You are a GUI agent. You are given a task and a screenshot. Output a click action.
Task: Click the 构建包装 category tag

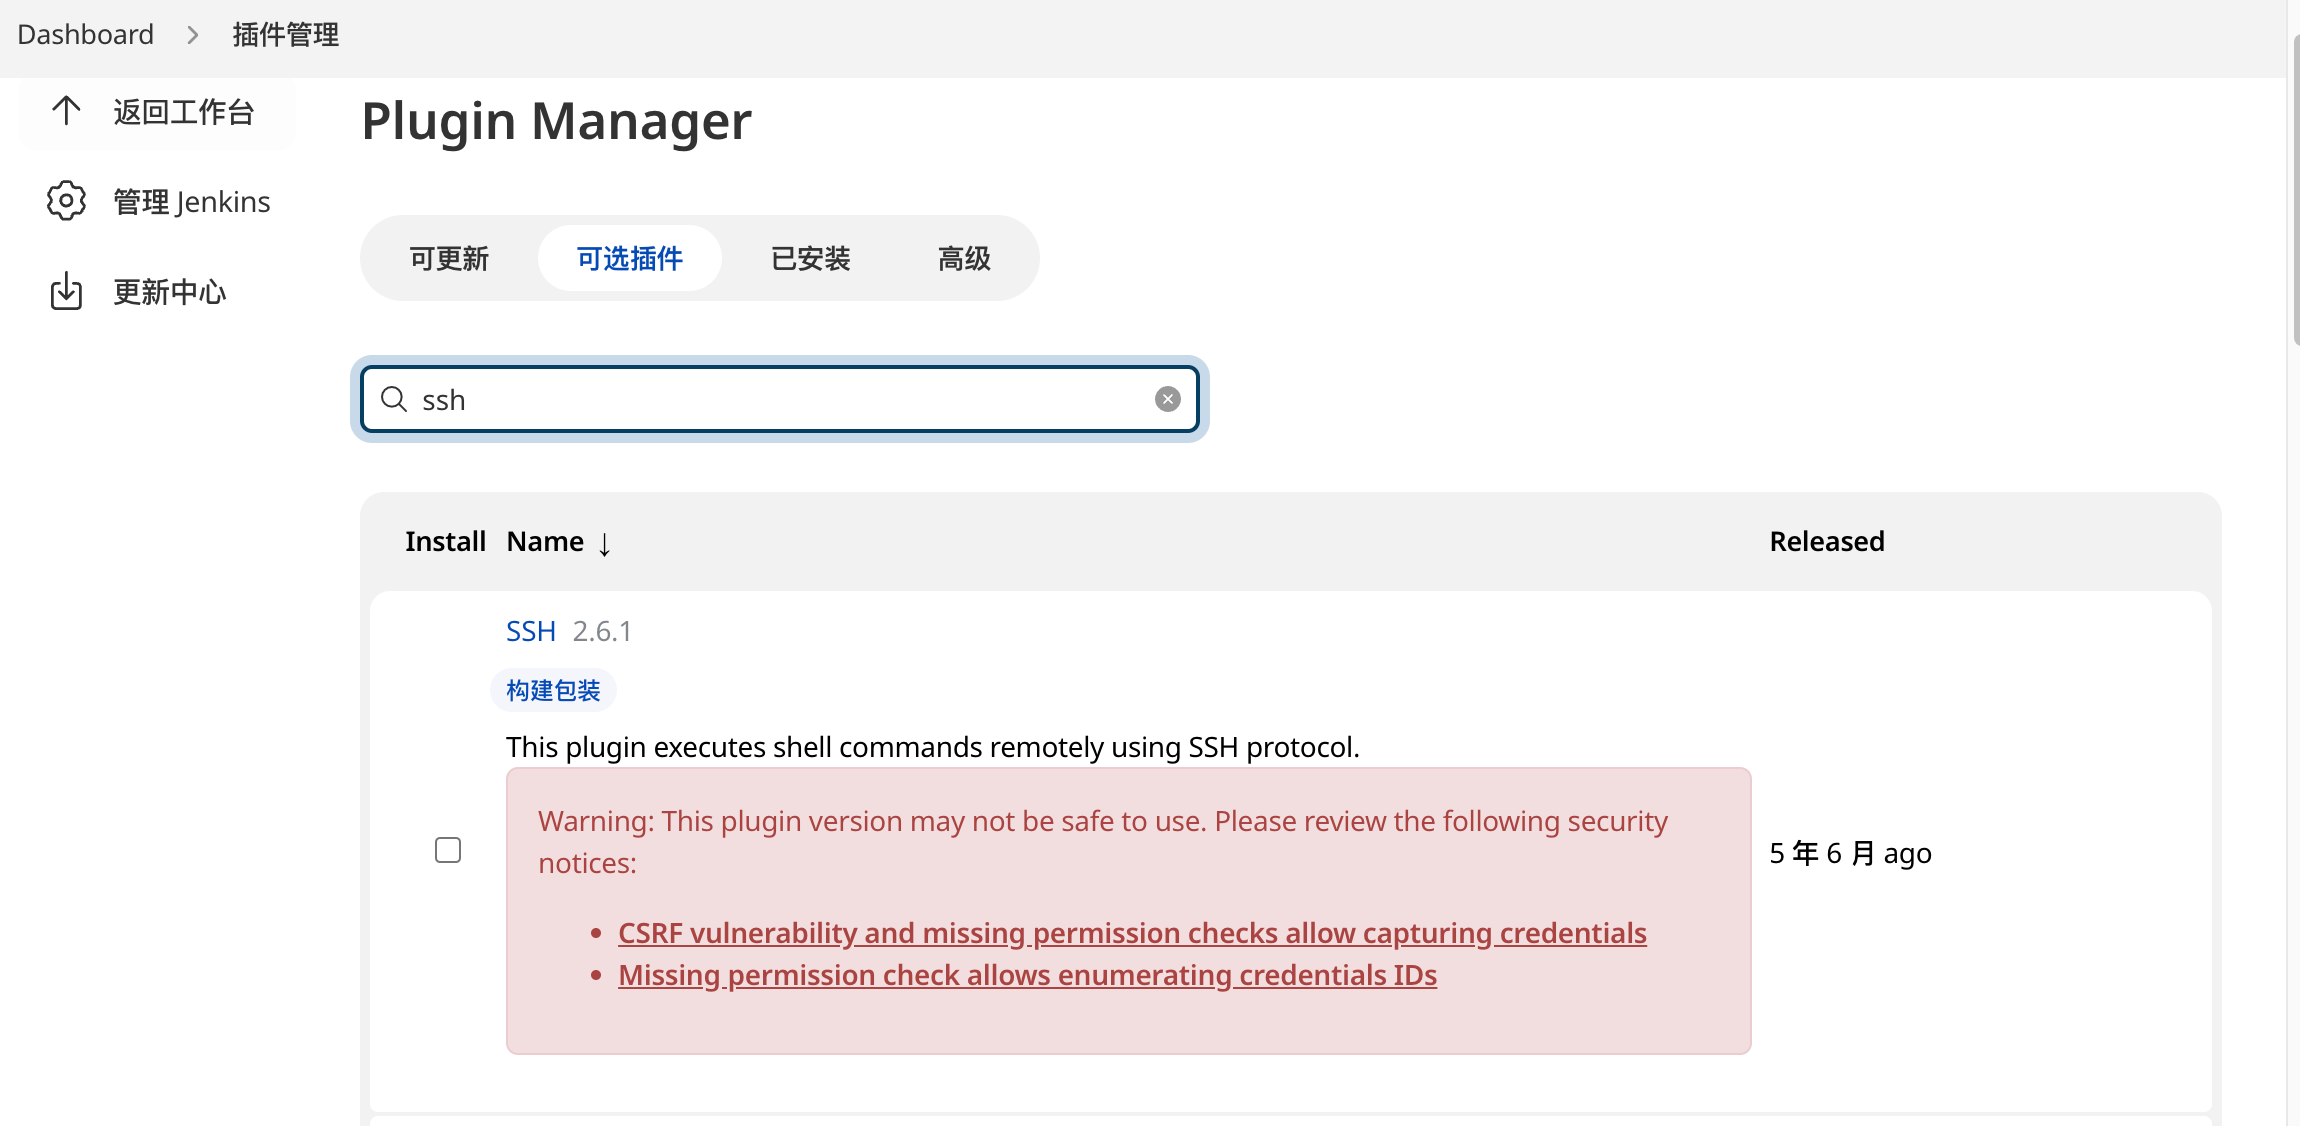(553, 690)
